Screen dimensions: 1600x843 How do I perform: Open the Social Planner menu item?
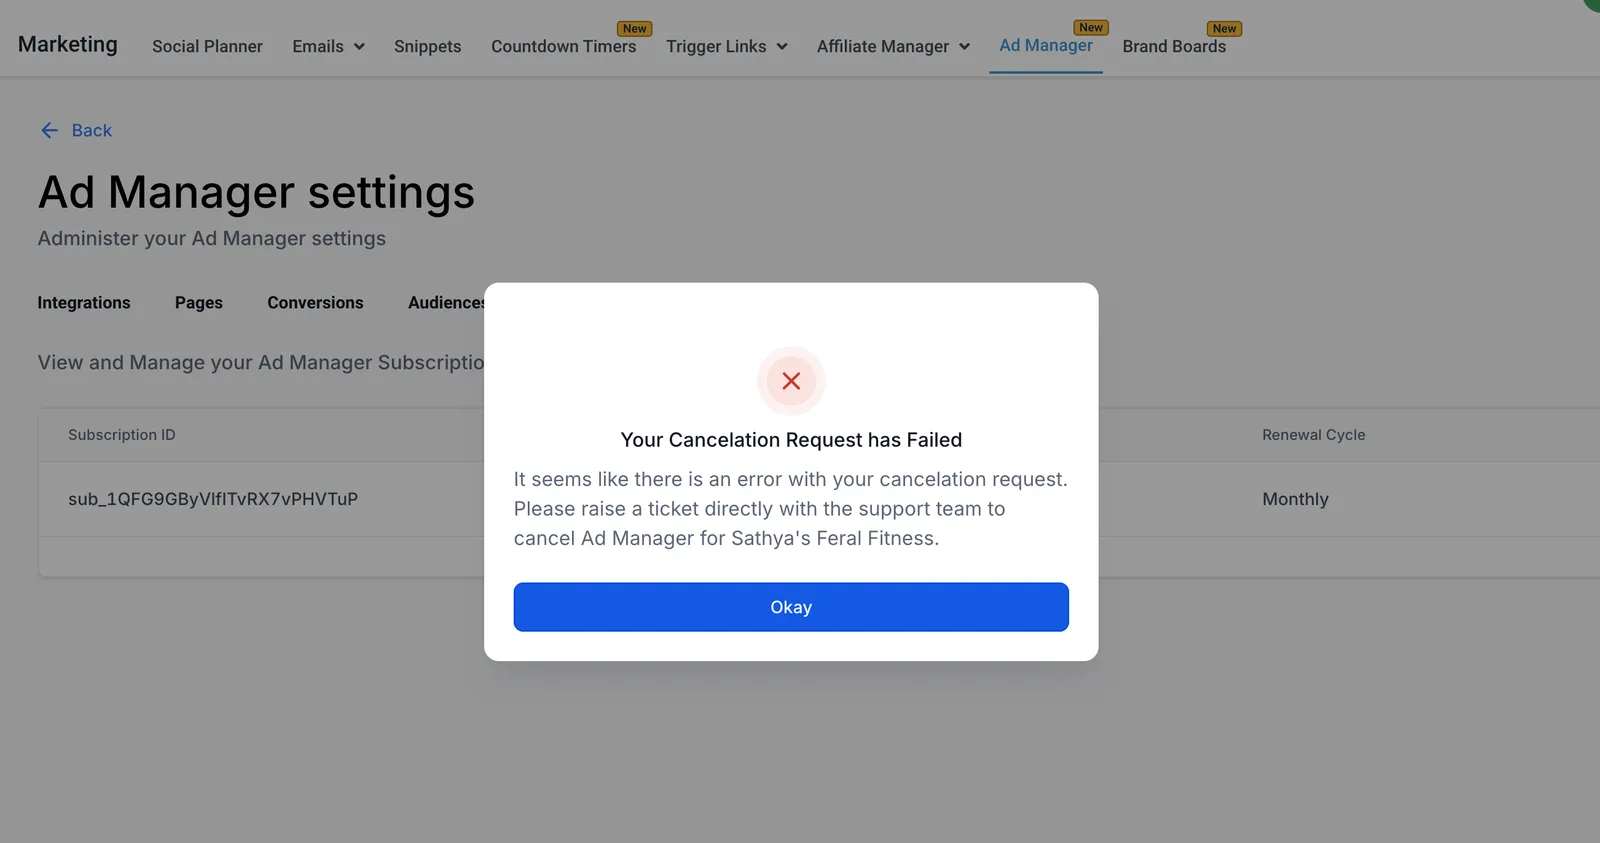(207, 46)
